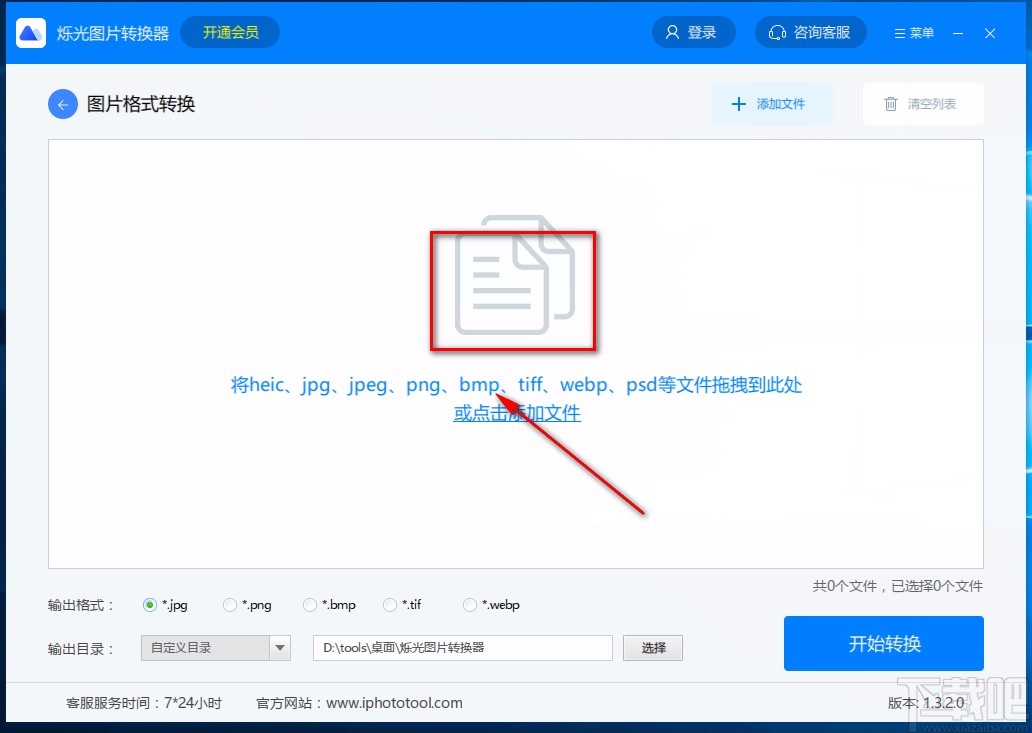Click the 选择 button to pick a folder
This screenshot has width=1032, height=733.
pyautogui.click(x=652, y=648)
